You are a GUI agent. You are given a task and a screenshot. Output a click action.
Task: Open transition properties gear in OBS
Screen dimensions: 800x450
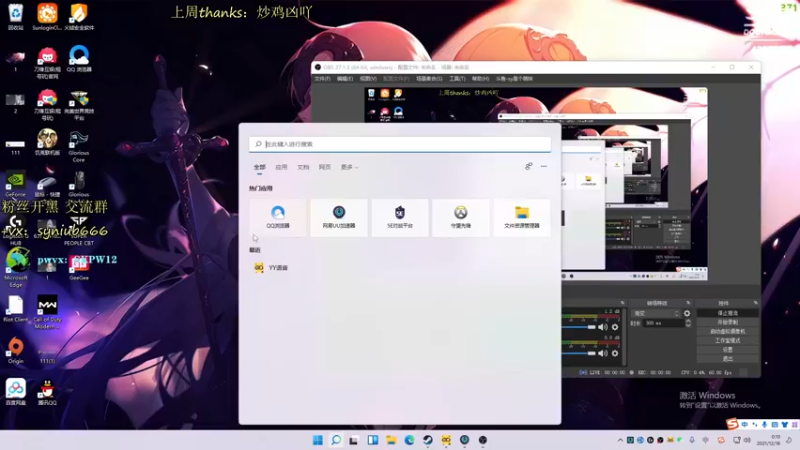pos(687,313)
